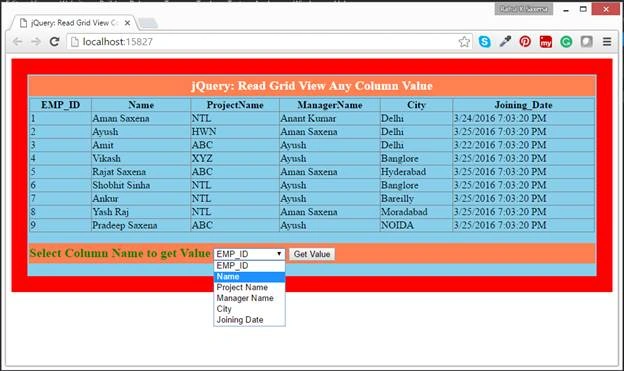Click the EMP_ID column header

click(x=60, y=105)
